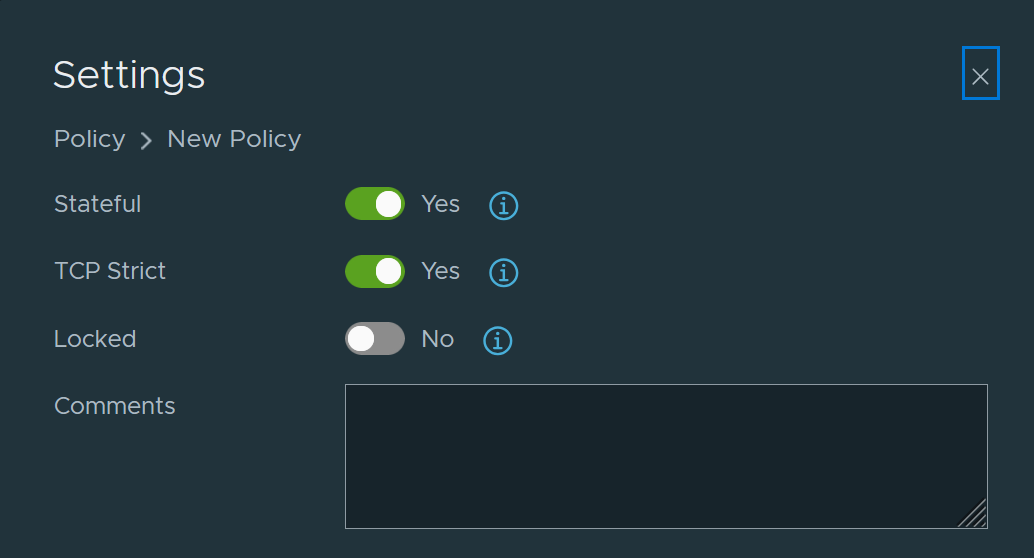
Task: Open the Stateful info tooltip icon
Action: (503, 205)
